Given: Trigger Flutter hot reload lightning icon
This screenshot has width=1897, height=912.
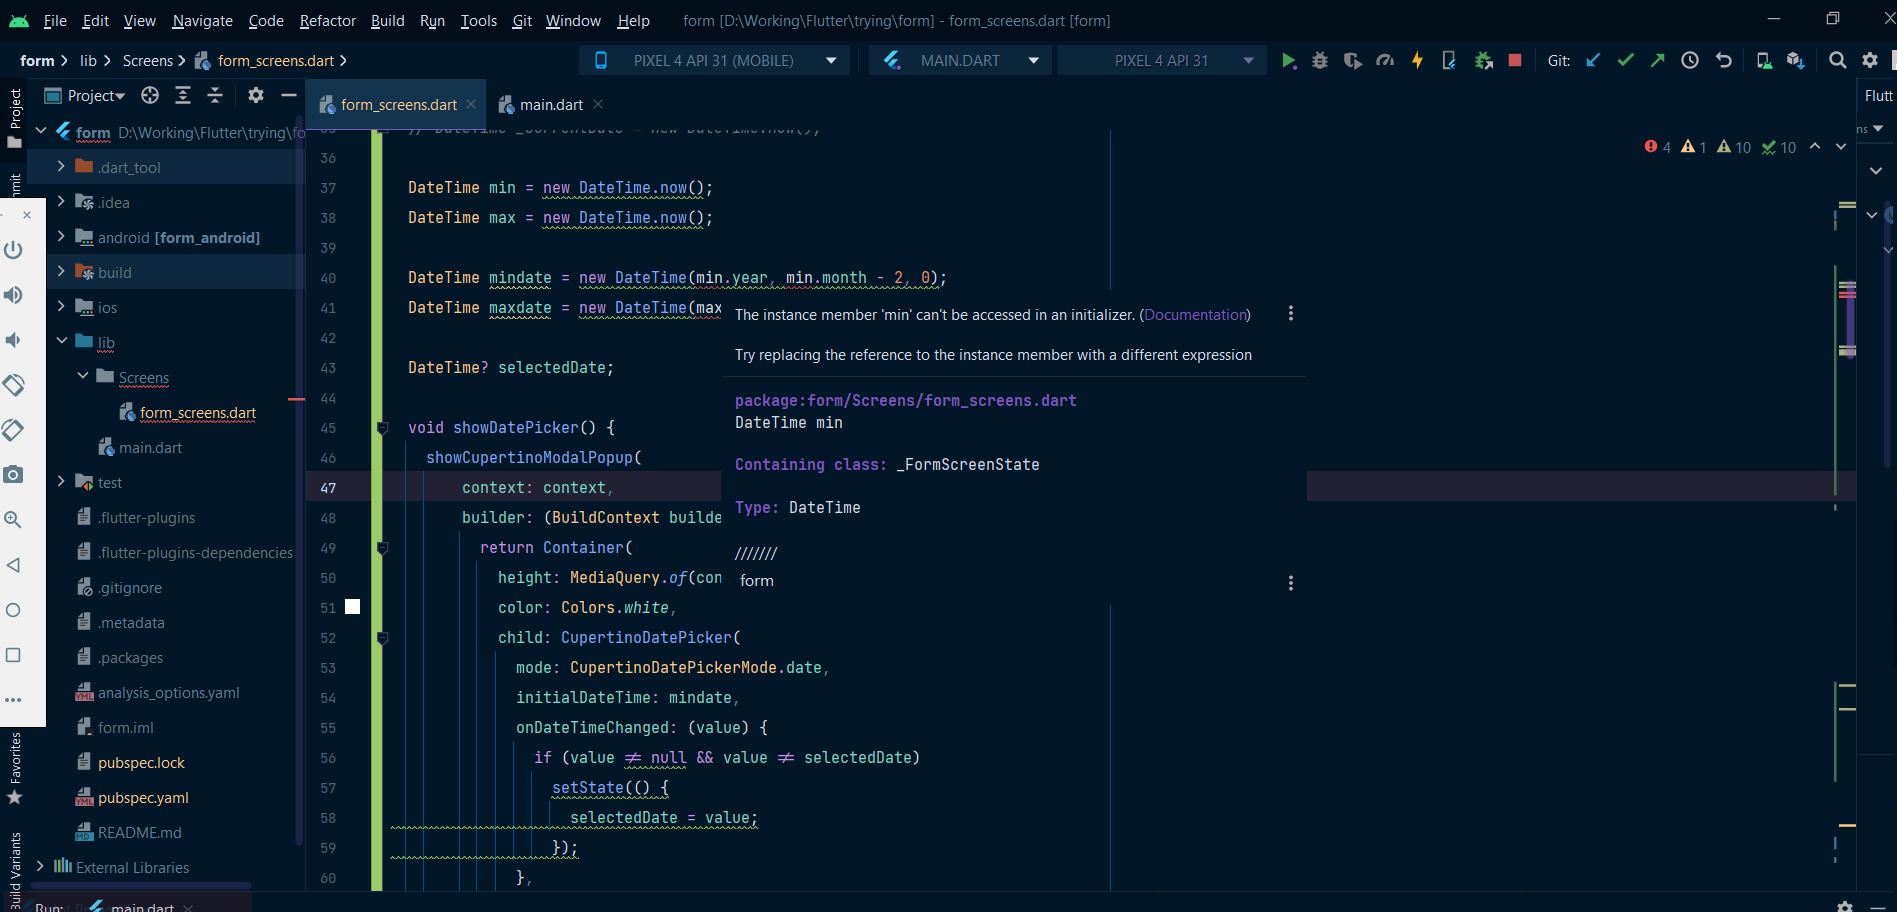Looking at the screenshot, I should [1417, 61].
